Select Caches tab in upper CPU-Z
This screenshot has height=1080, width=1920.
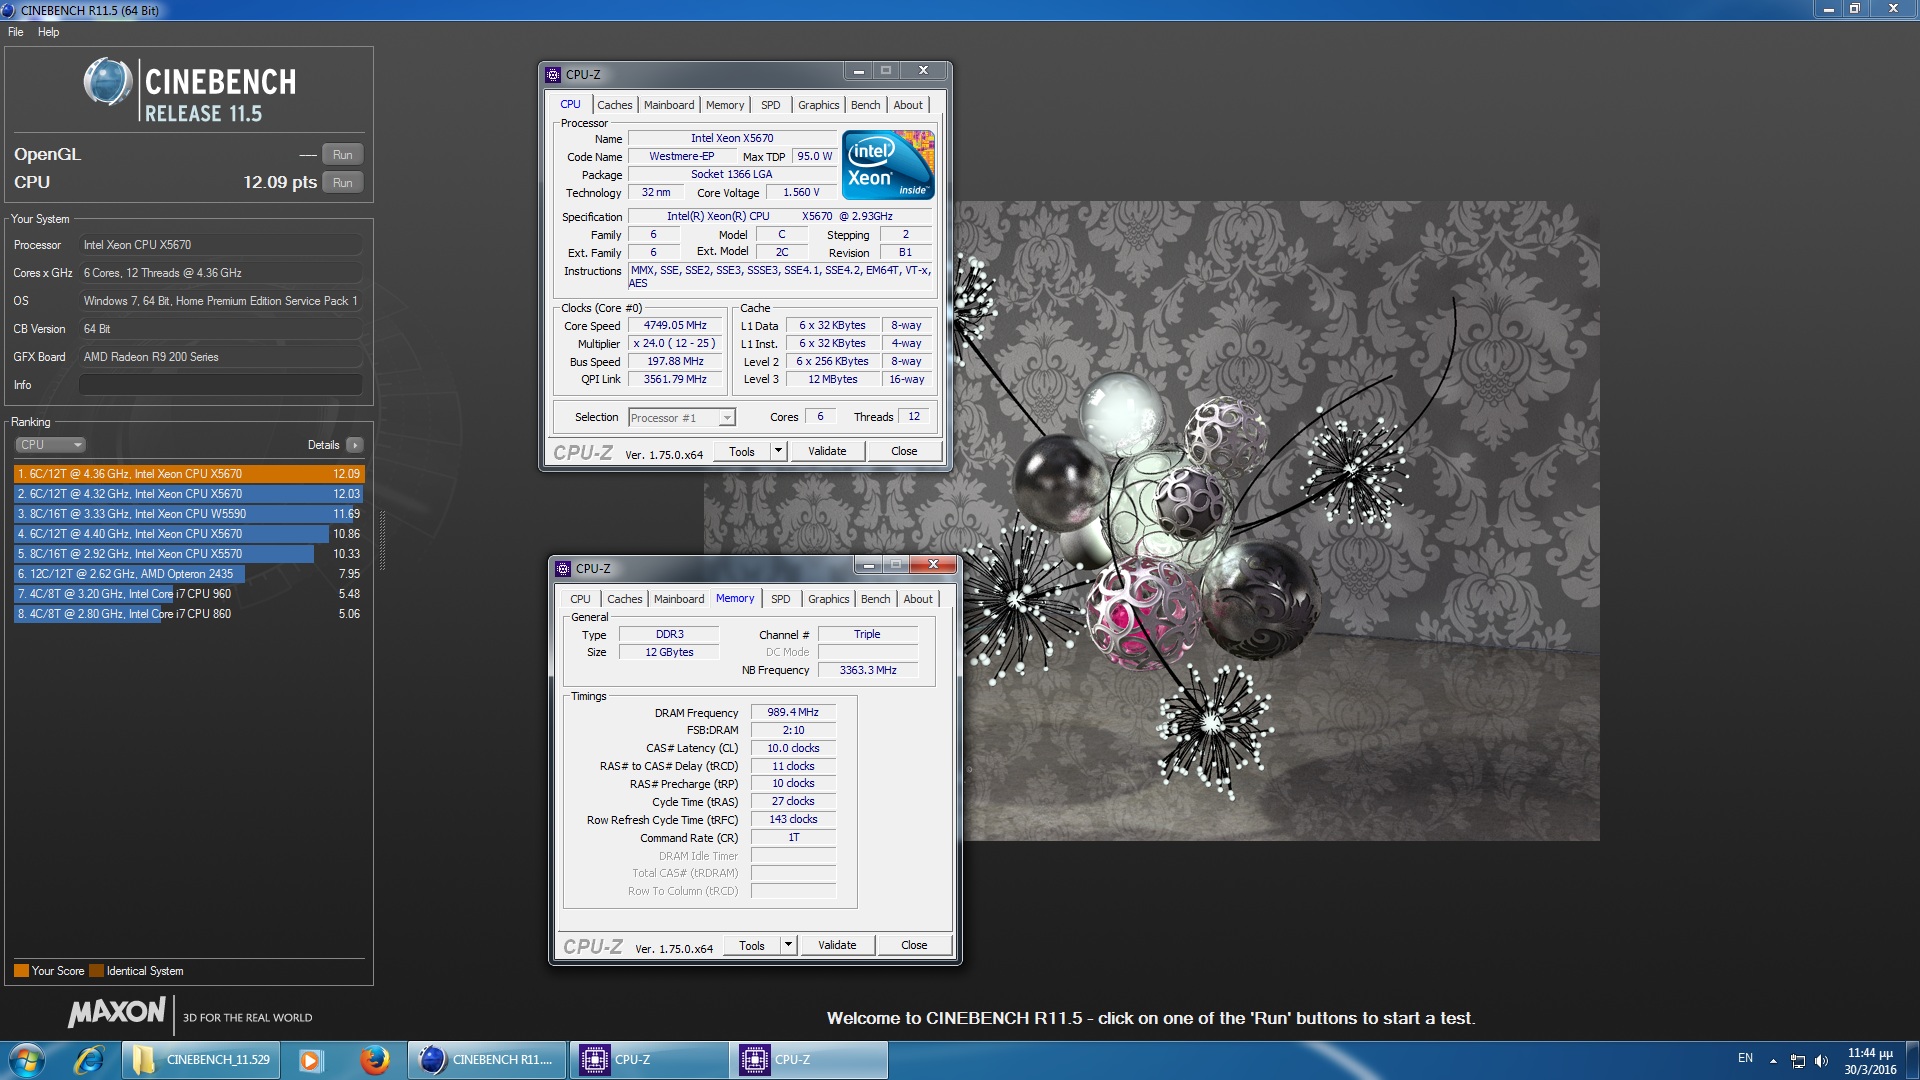pyautogui.click(x=614, y=105)
